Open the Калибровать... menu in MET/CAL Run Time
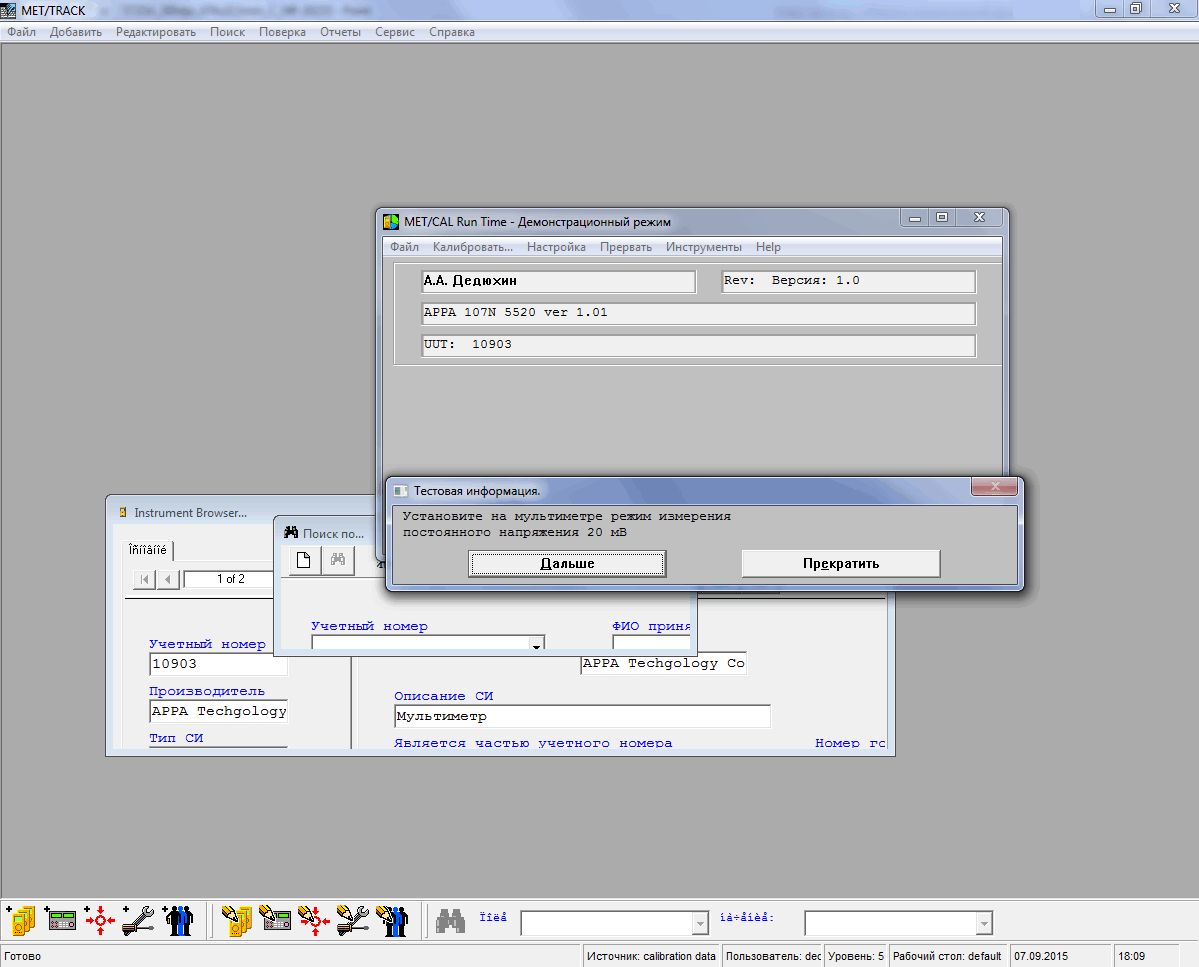This screenshot has width=1199, height=967. 472,247
